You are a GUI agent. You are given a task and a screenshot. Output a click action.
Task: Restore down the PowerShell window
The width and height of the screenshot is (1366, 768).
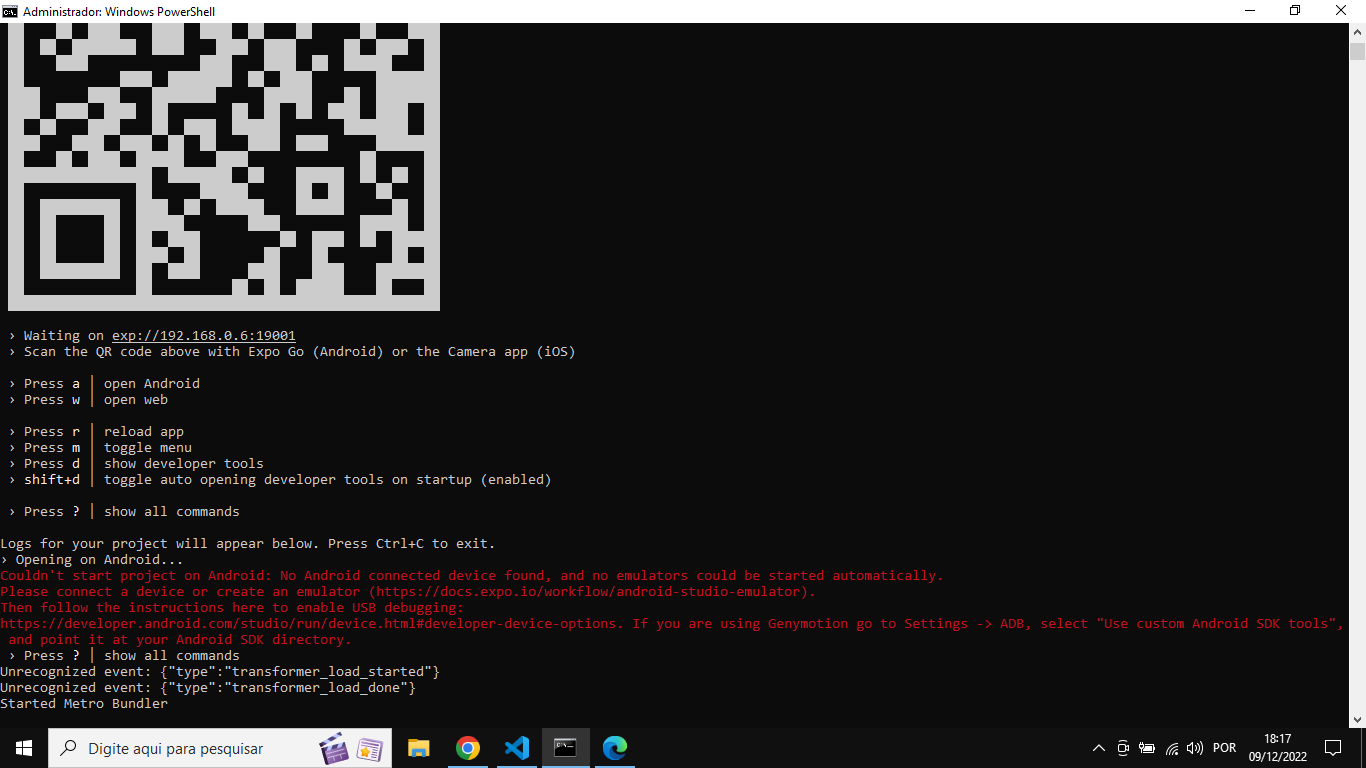click(1296, 11)
